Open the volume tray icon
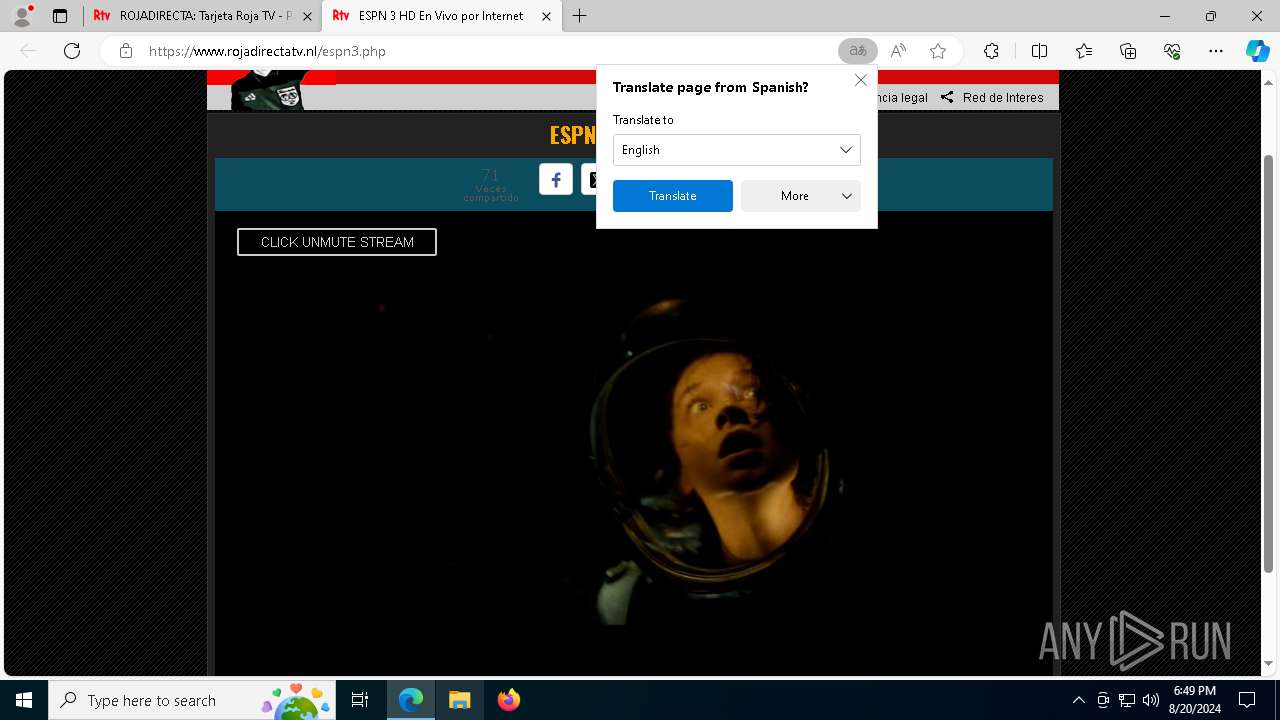 (x=1151, y=700)
